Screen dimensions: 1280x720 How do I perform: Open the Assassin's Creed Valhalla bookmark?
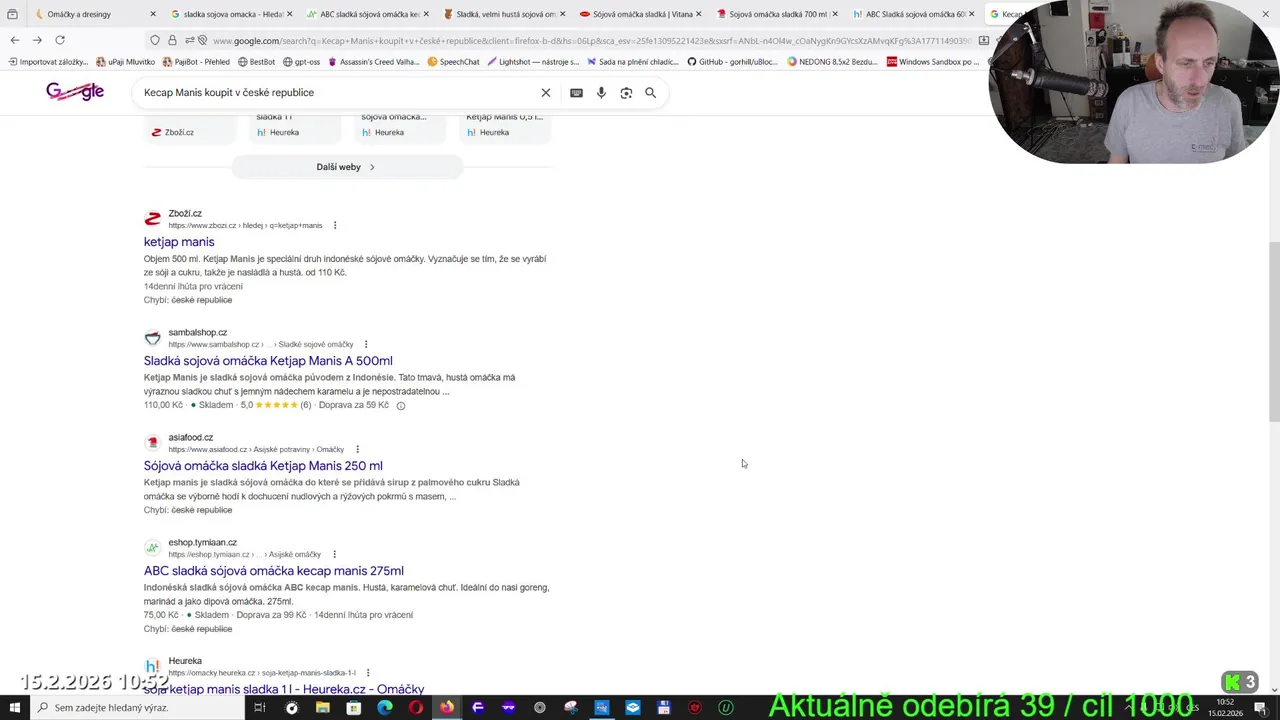pos(374,62)
